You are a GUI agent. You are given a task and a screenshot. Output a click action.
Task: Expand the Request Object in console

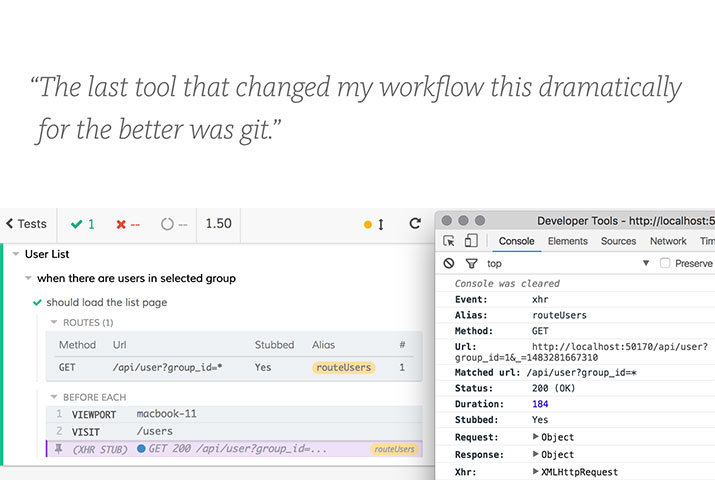click(537, 437)
